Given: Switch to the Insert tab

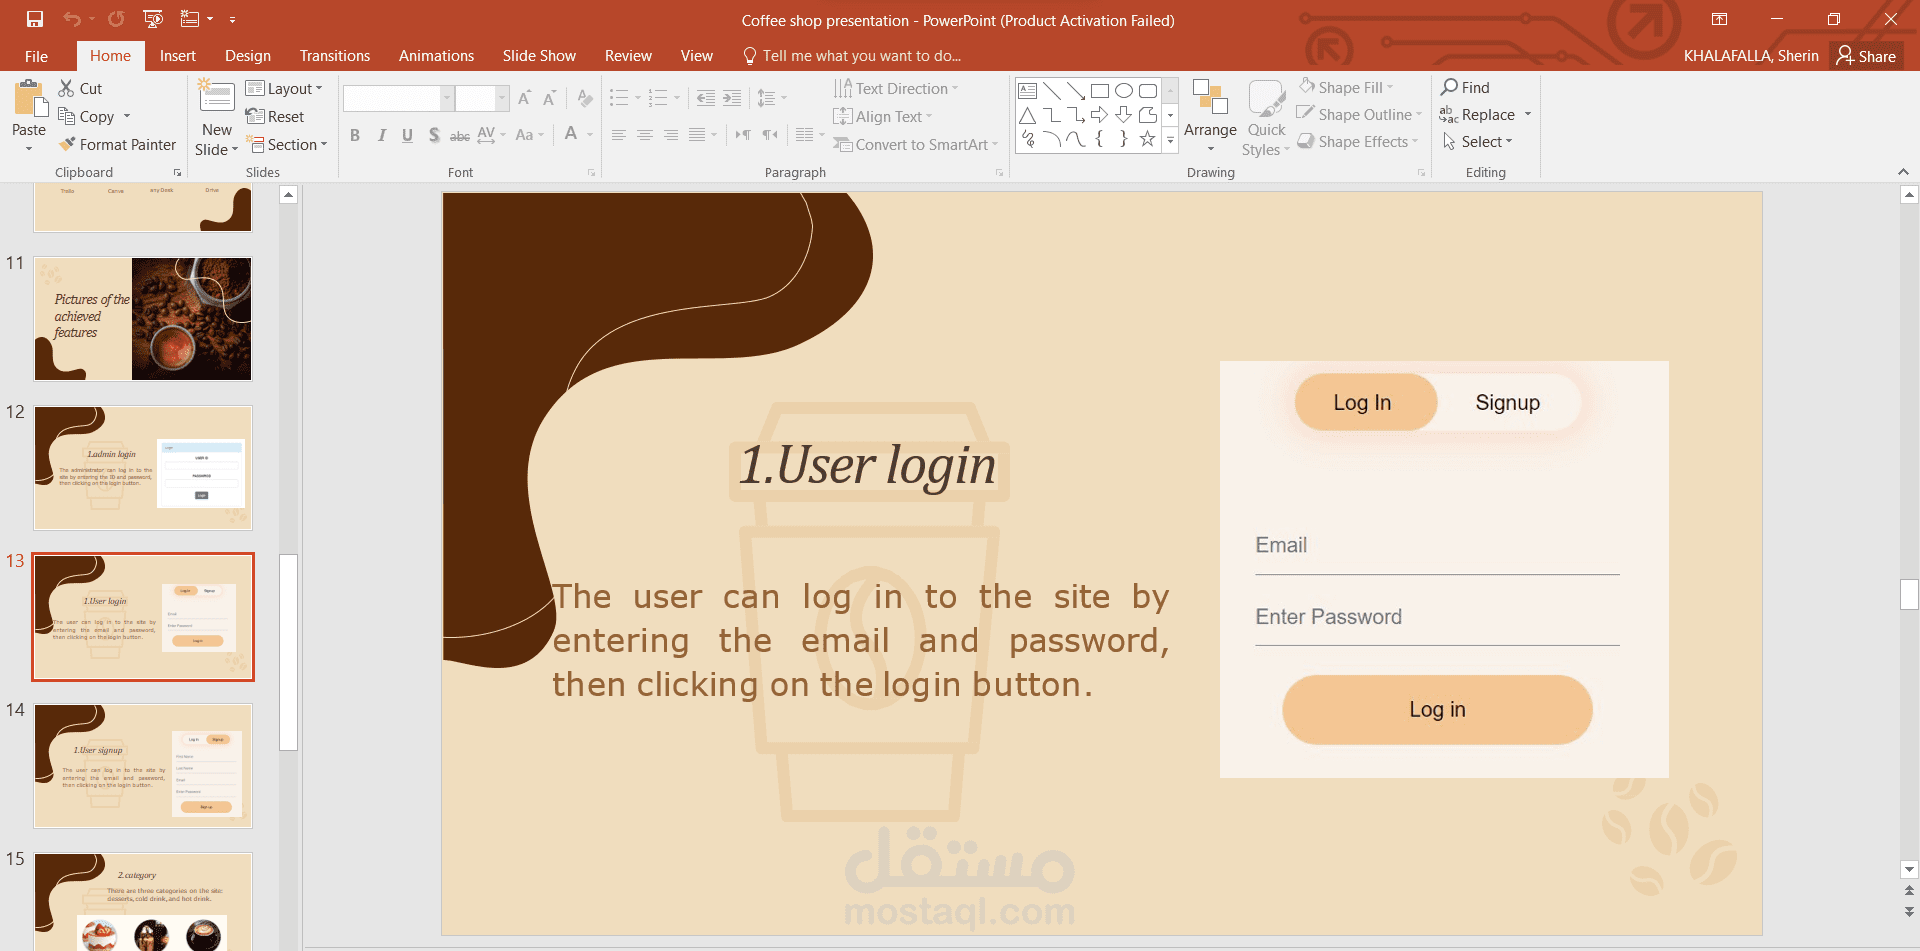Looking at the screenshot, I should [178, 56].
